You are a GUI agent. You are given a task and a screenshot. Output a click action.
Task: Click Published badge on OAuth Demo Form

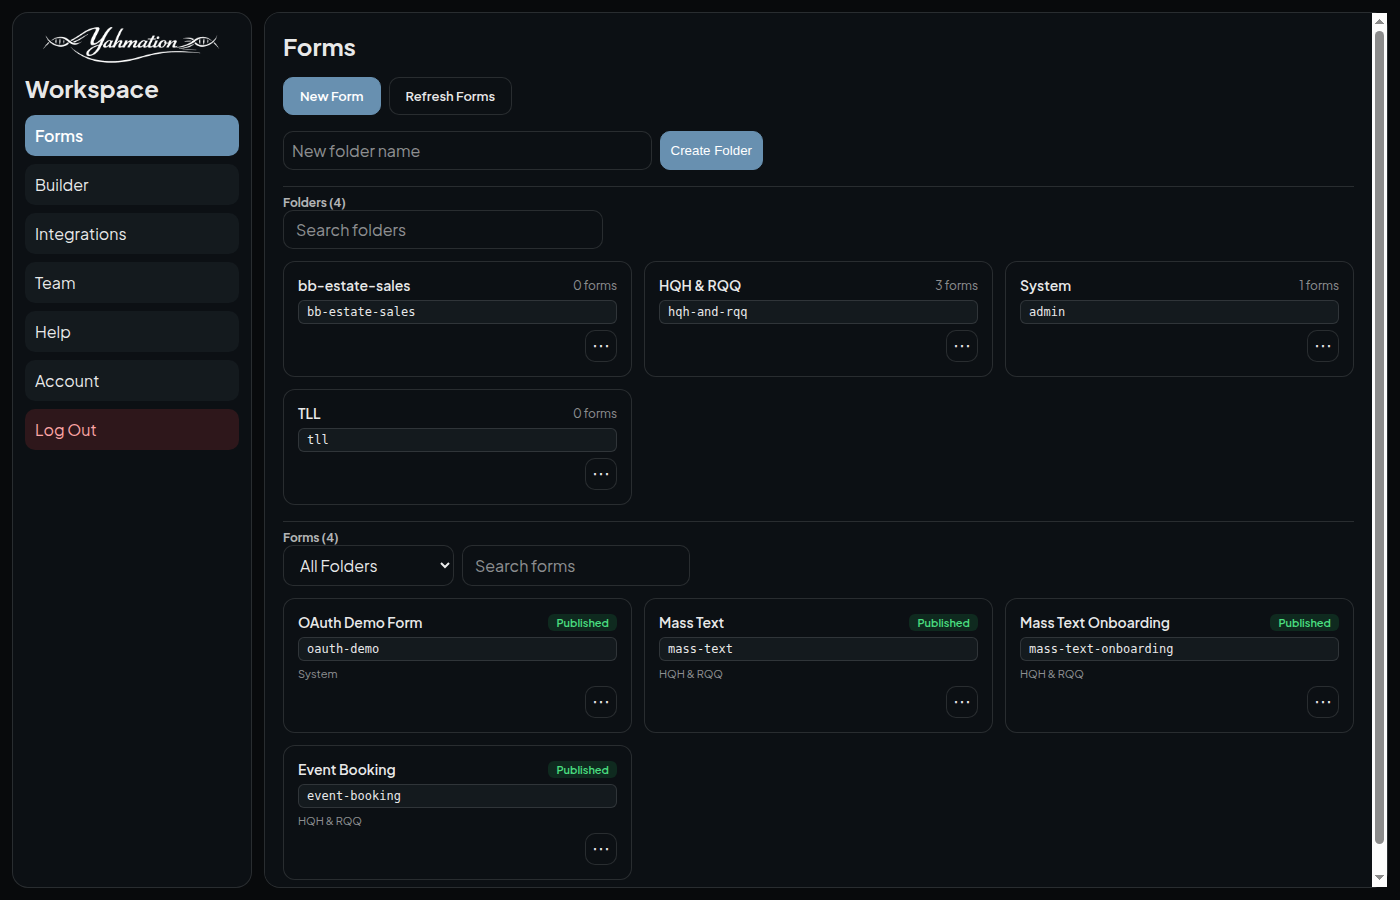[582, 623]
